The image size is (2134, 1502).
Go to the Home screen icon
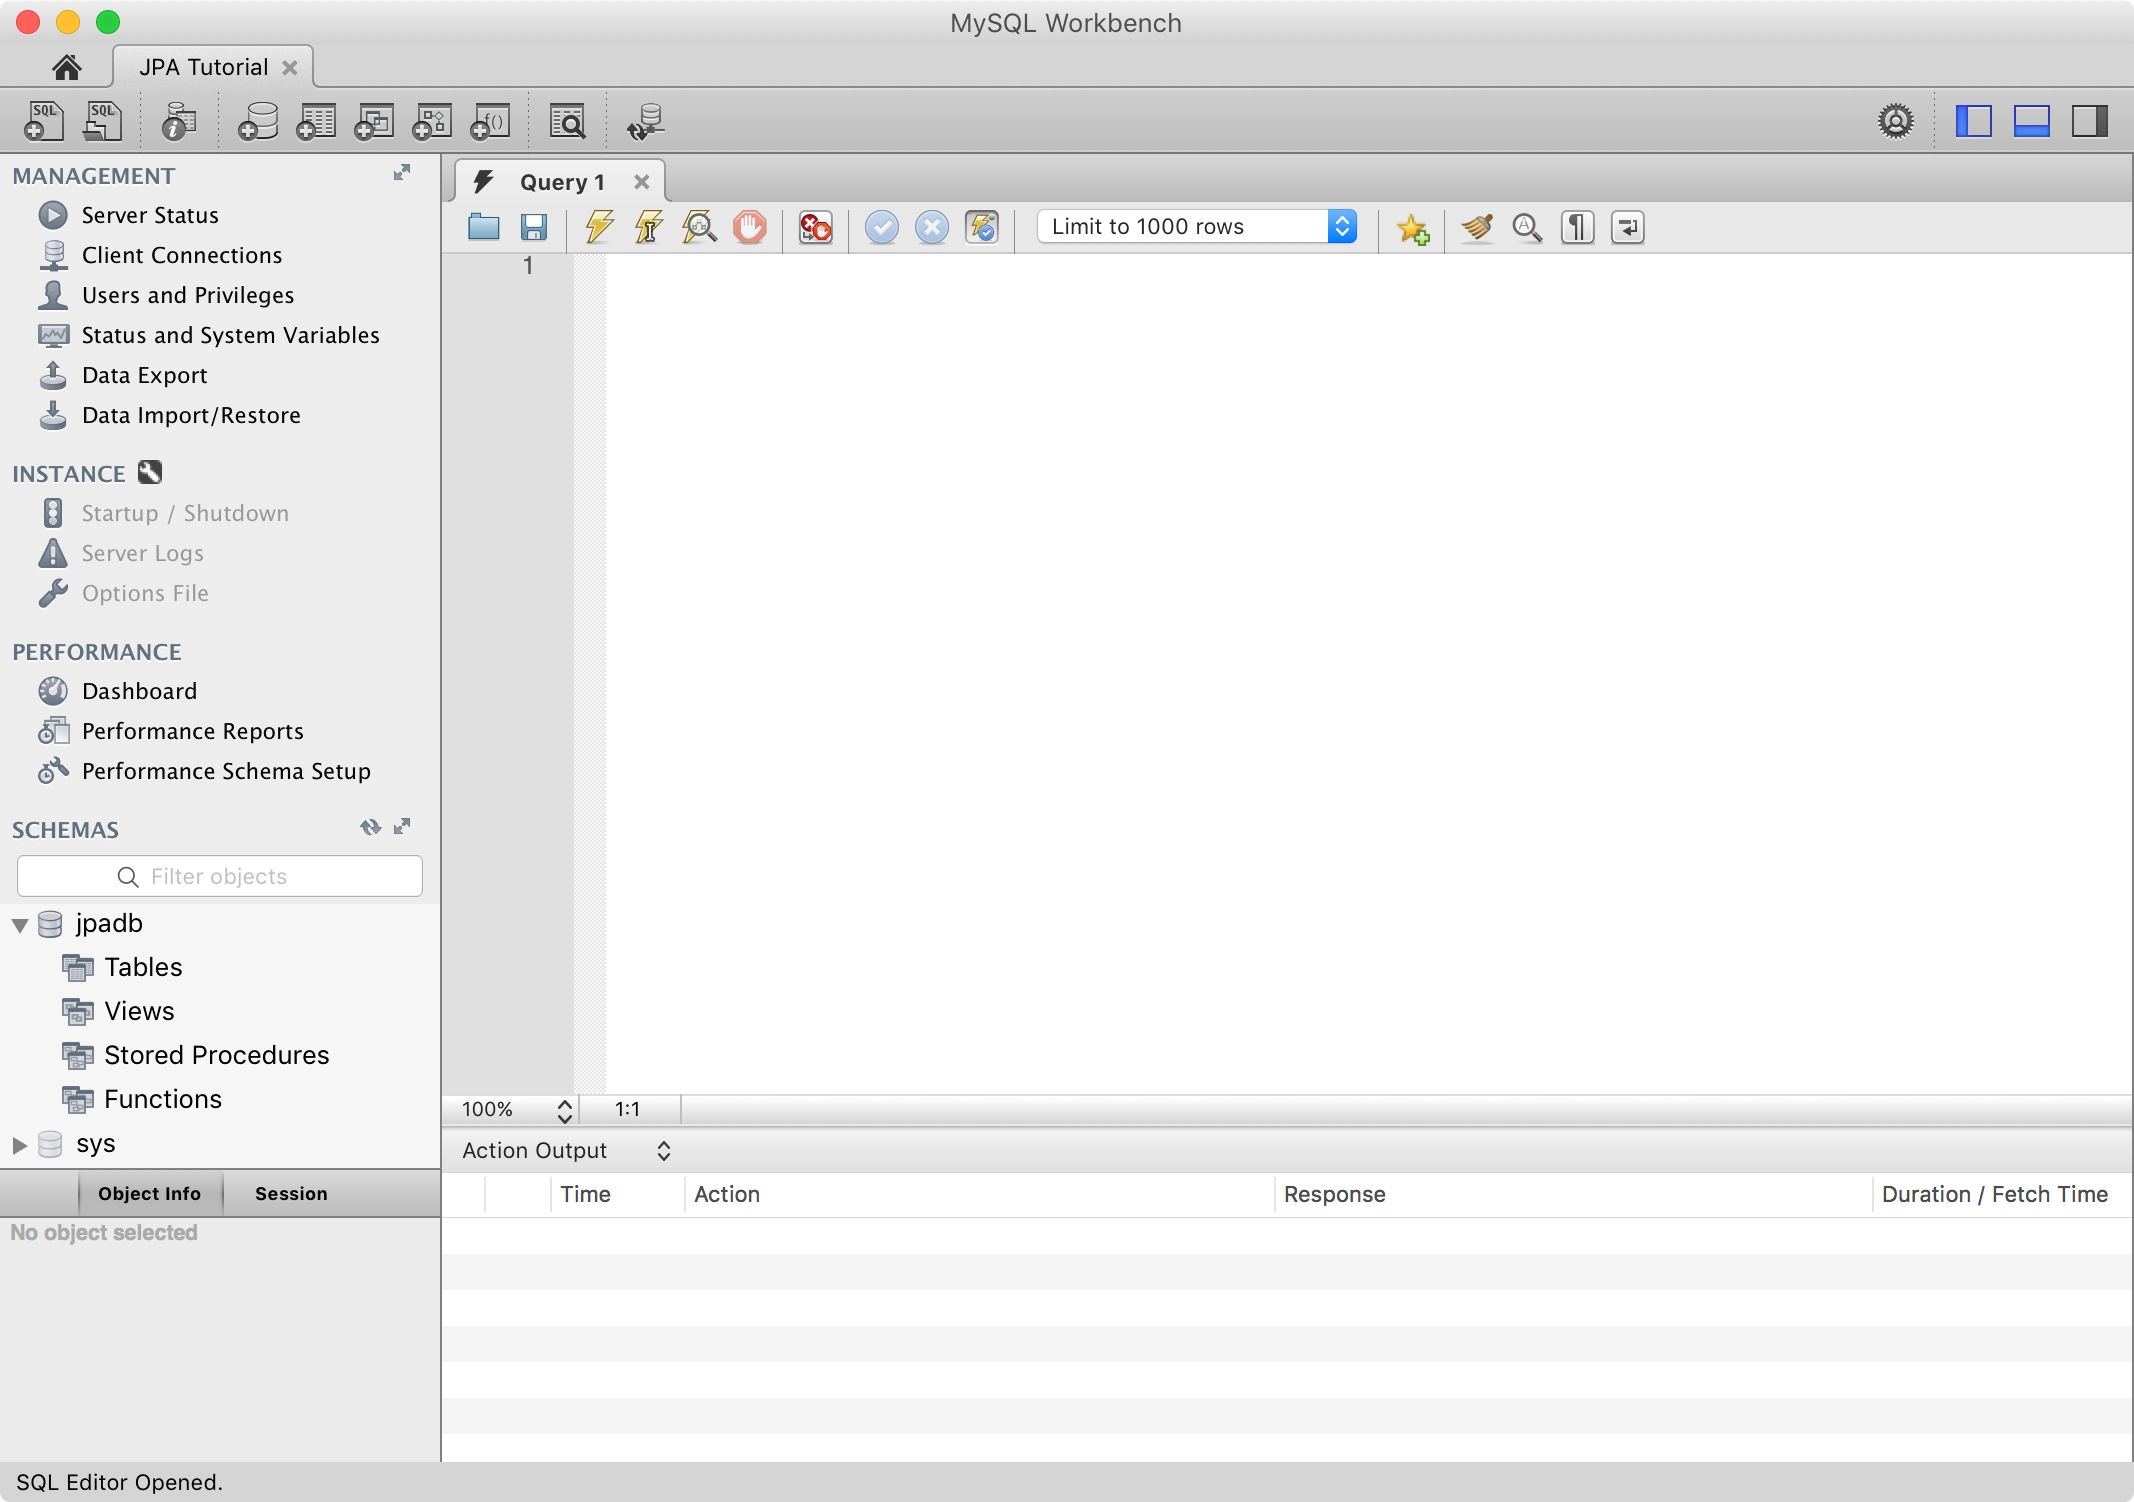tap(66, 67)
